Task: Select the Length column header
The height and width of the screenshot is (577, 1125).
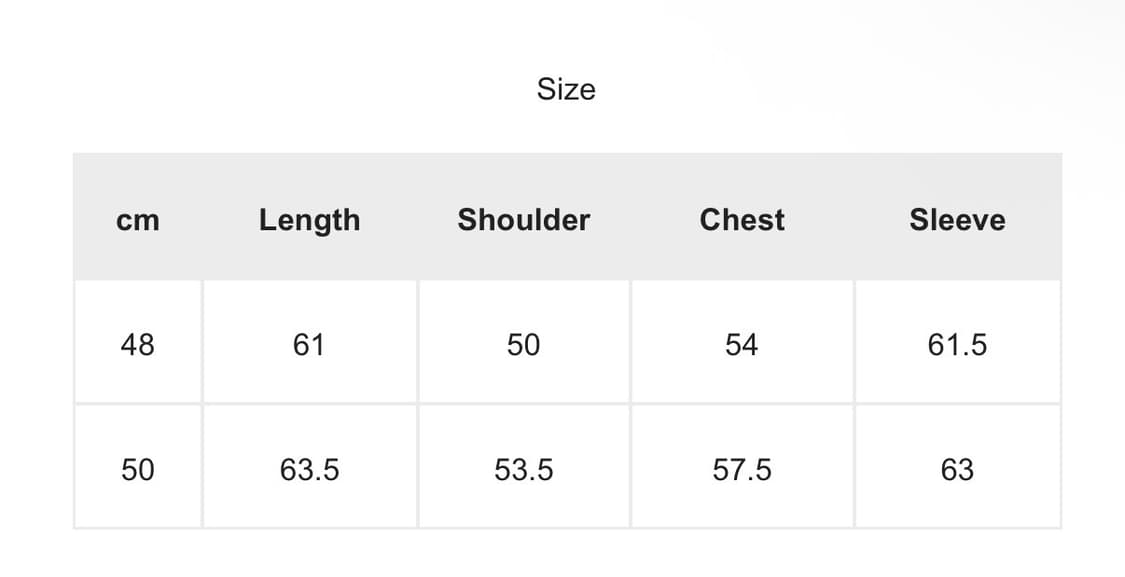Action: click(309, 220)
